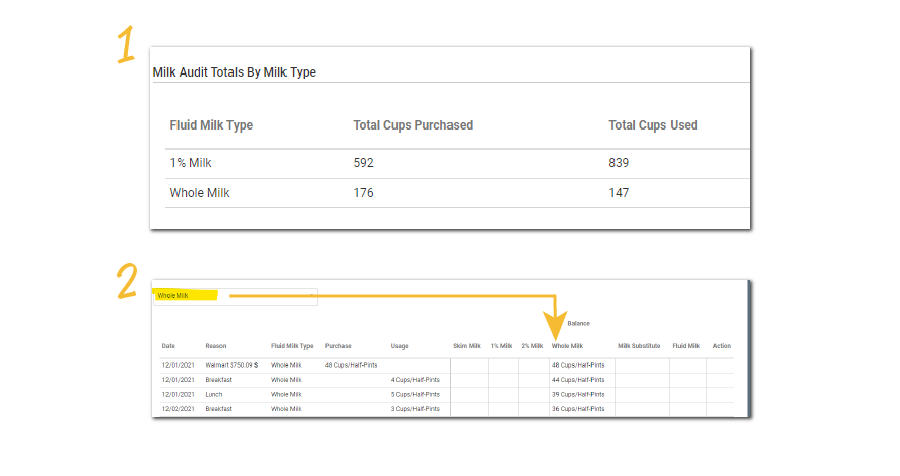The image size is (900, 476).
Task: Open the Walmart $750.09 purchase entry
Action: [232, 365]
